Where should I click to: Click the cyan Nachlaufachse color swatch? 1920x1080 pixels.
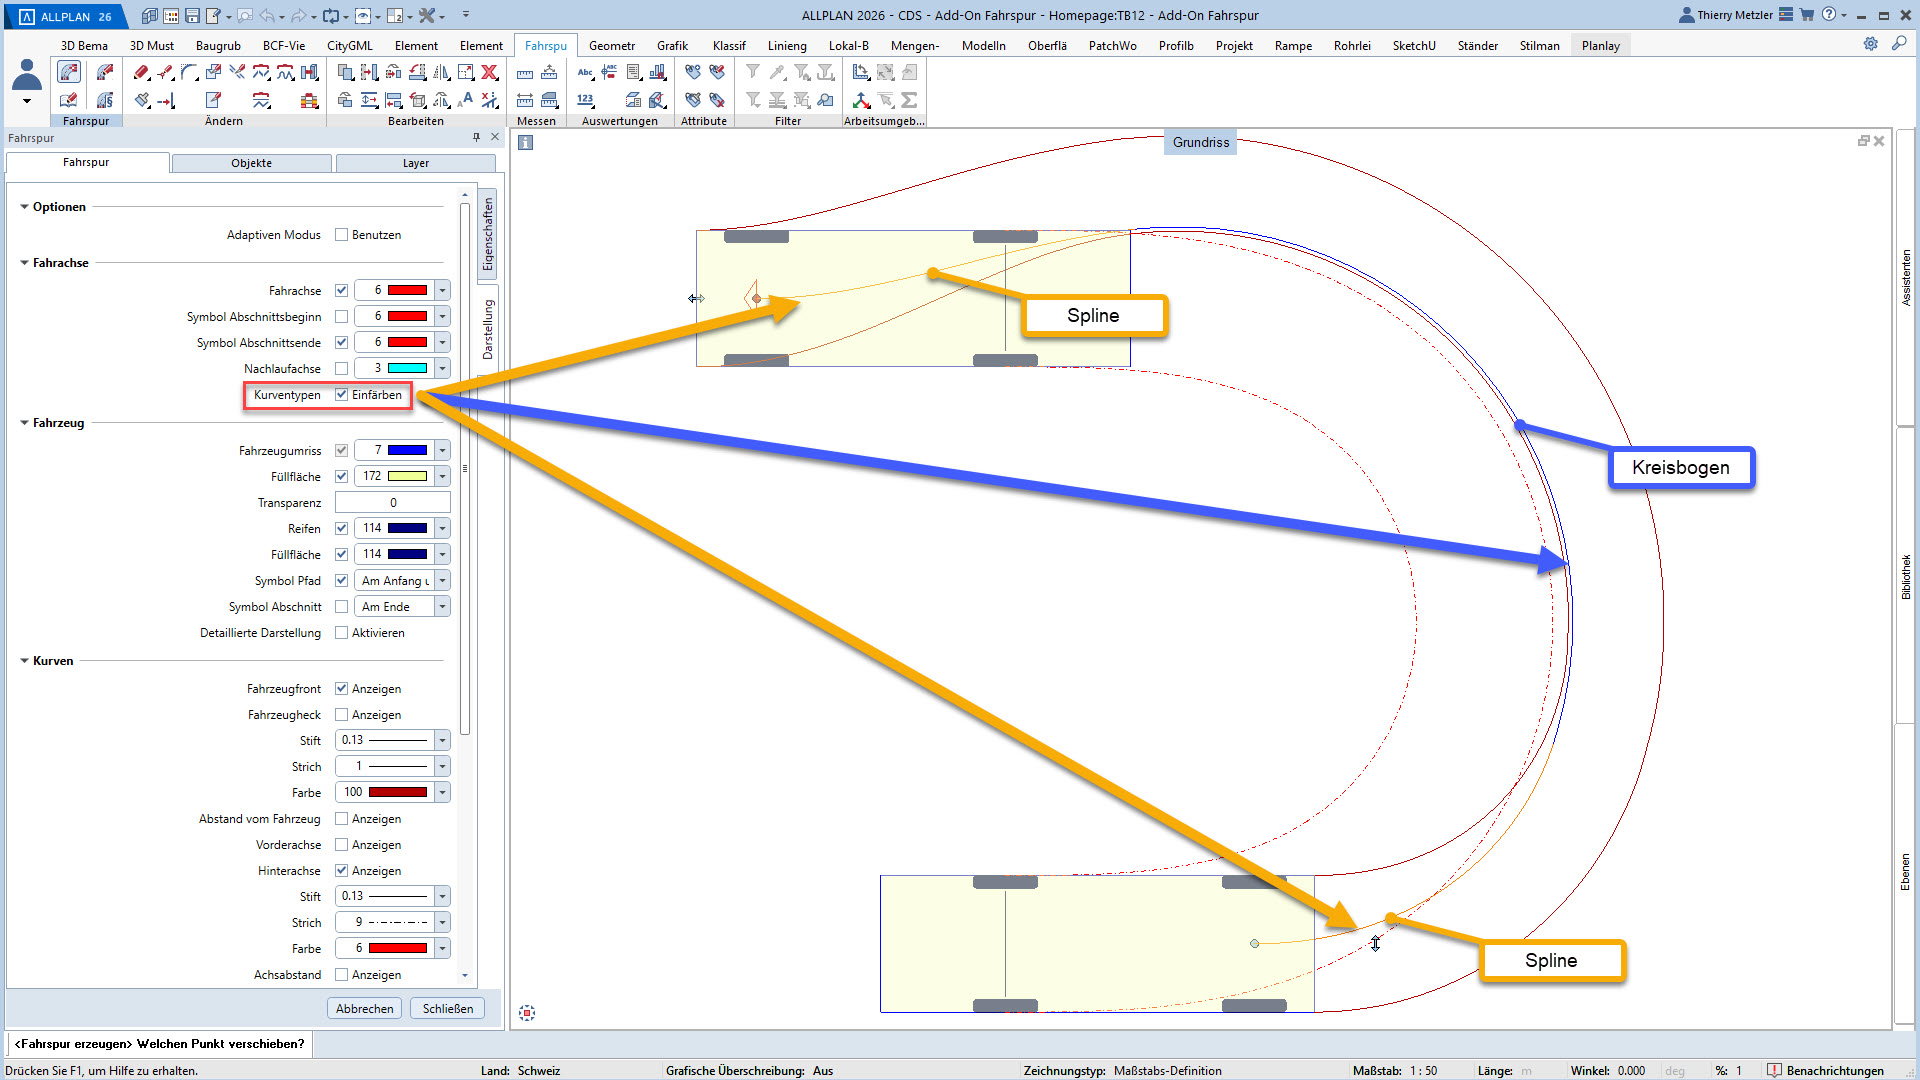pyautogui.click(x=407, y=369)
